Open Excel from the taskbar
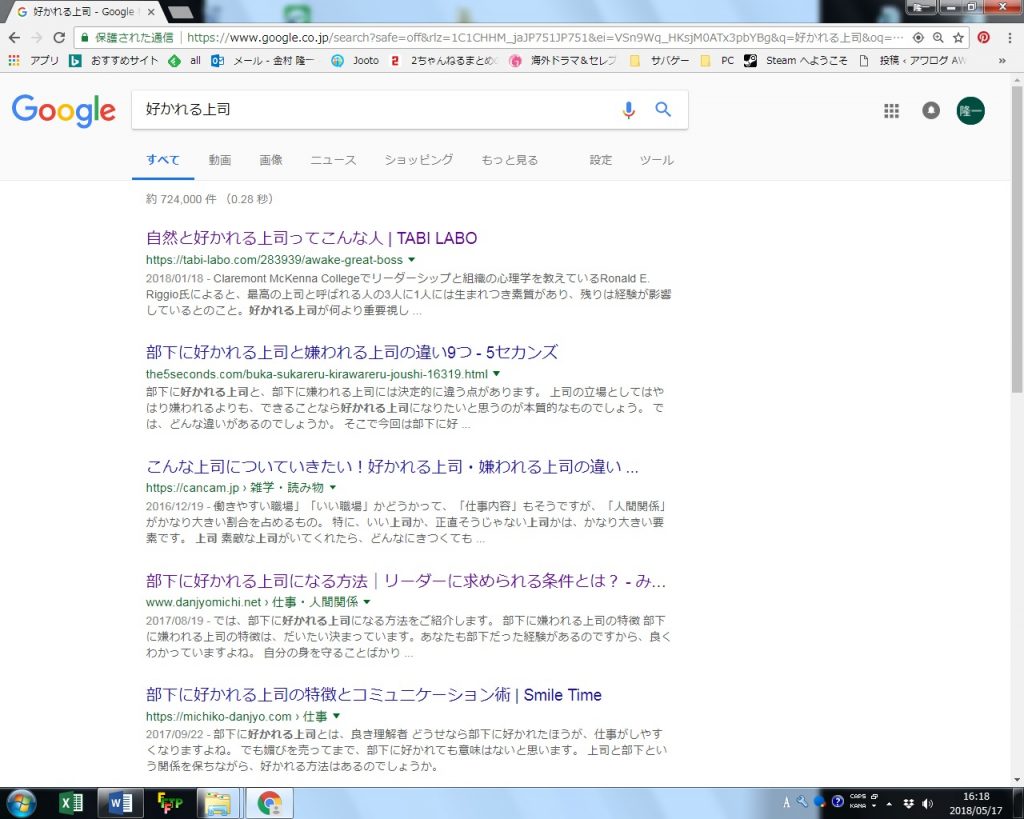The image size is (1024, 819). pyautogui.click(x=71, y=803)
